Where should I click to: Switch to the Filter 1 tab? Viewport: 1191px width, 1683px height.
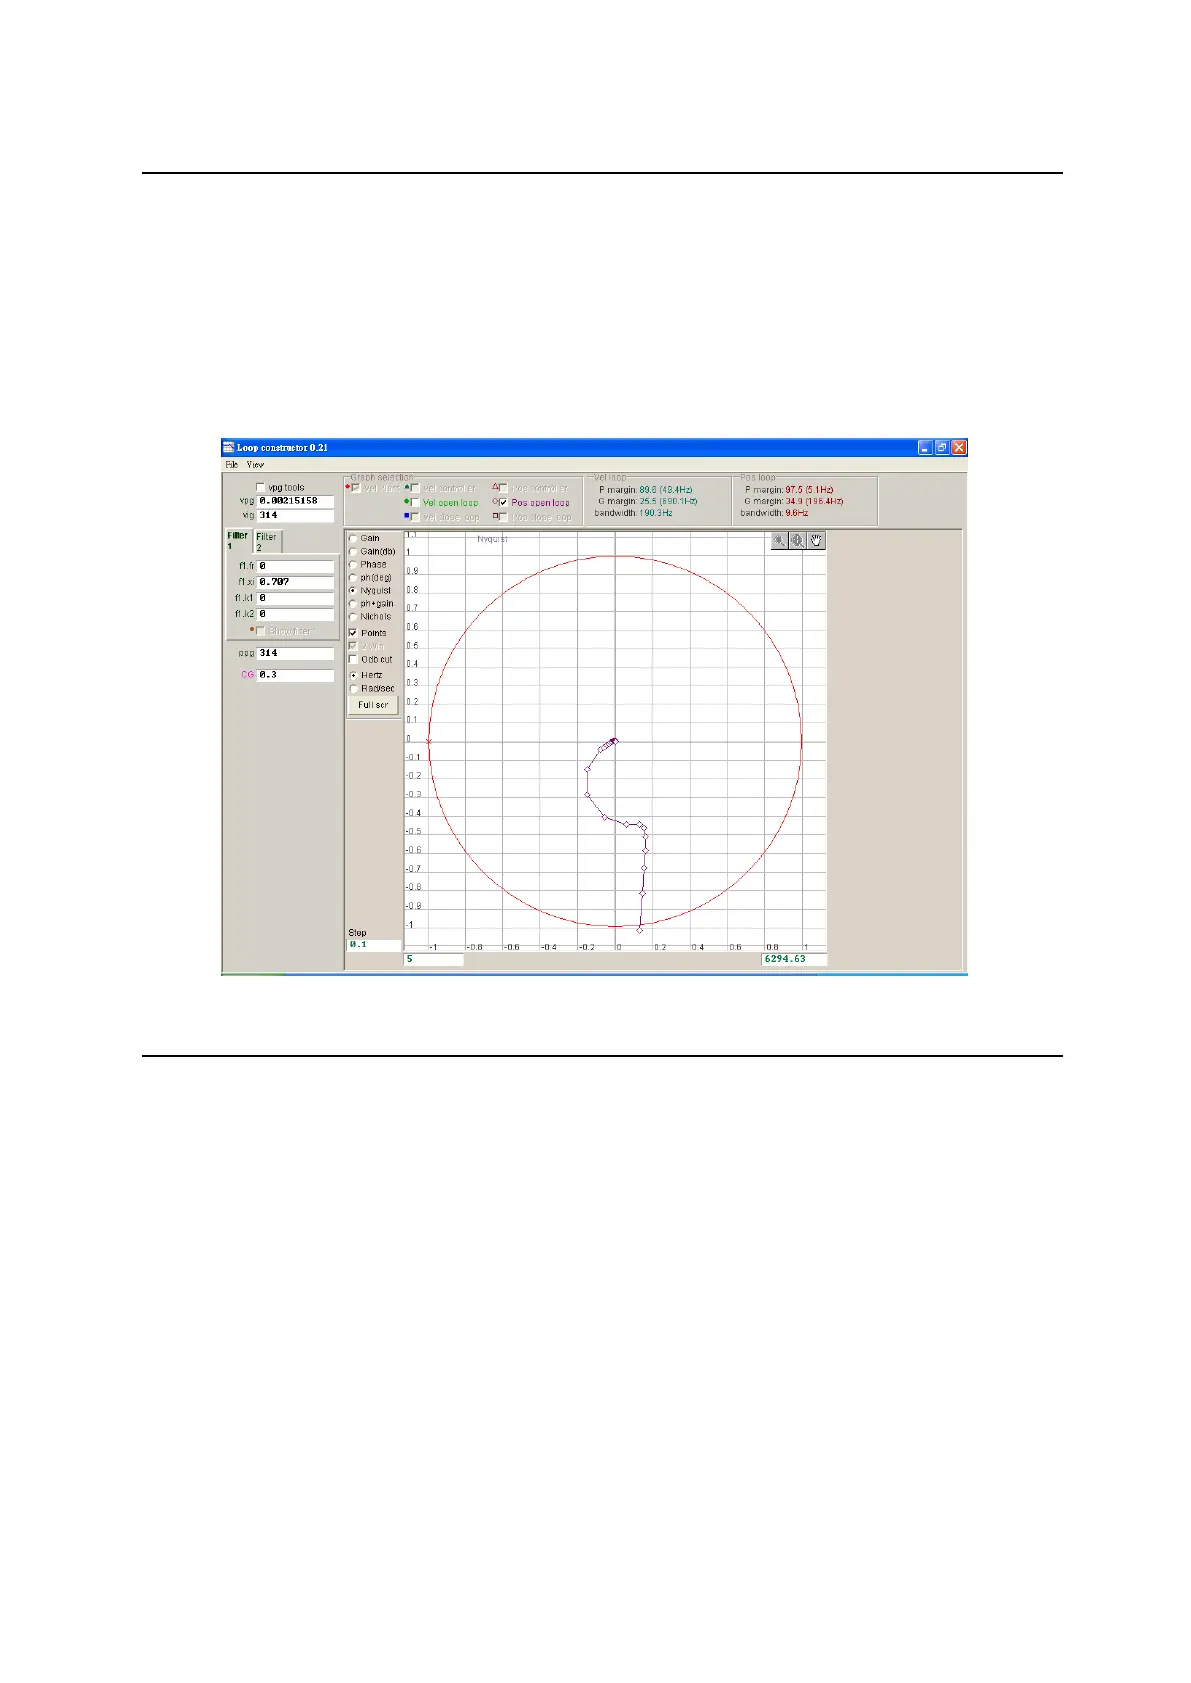click(238, 541)
